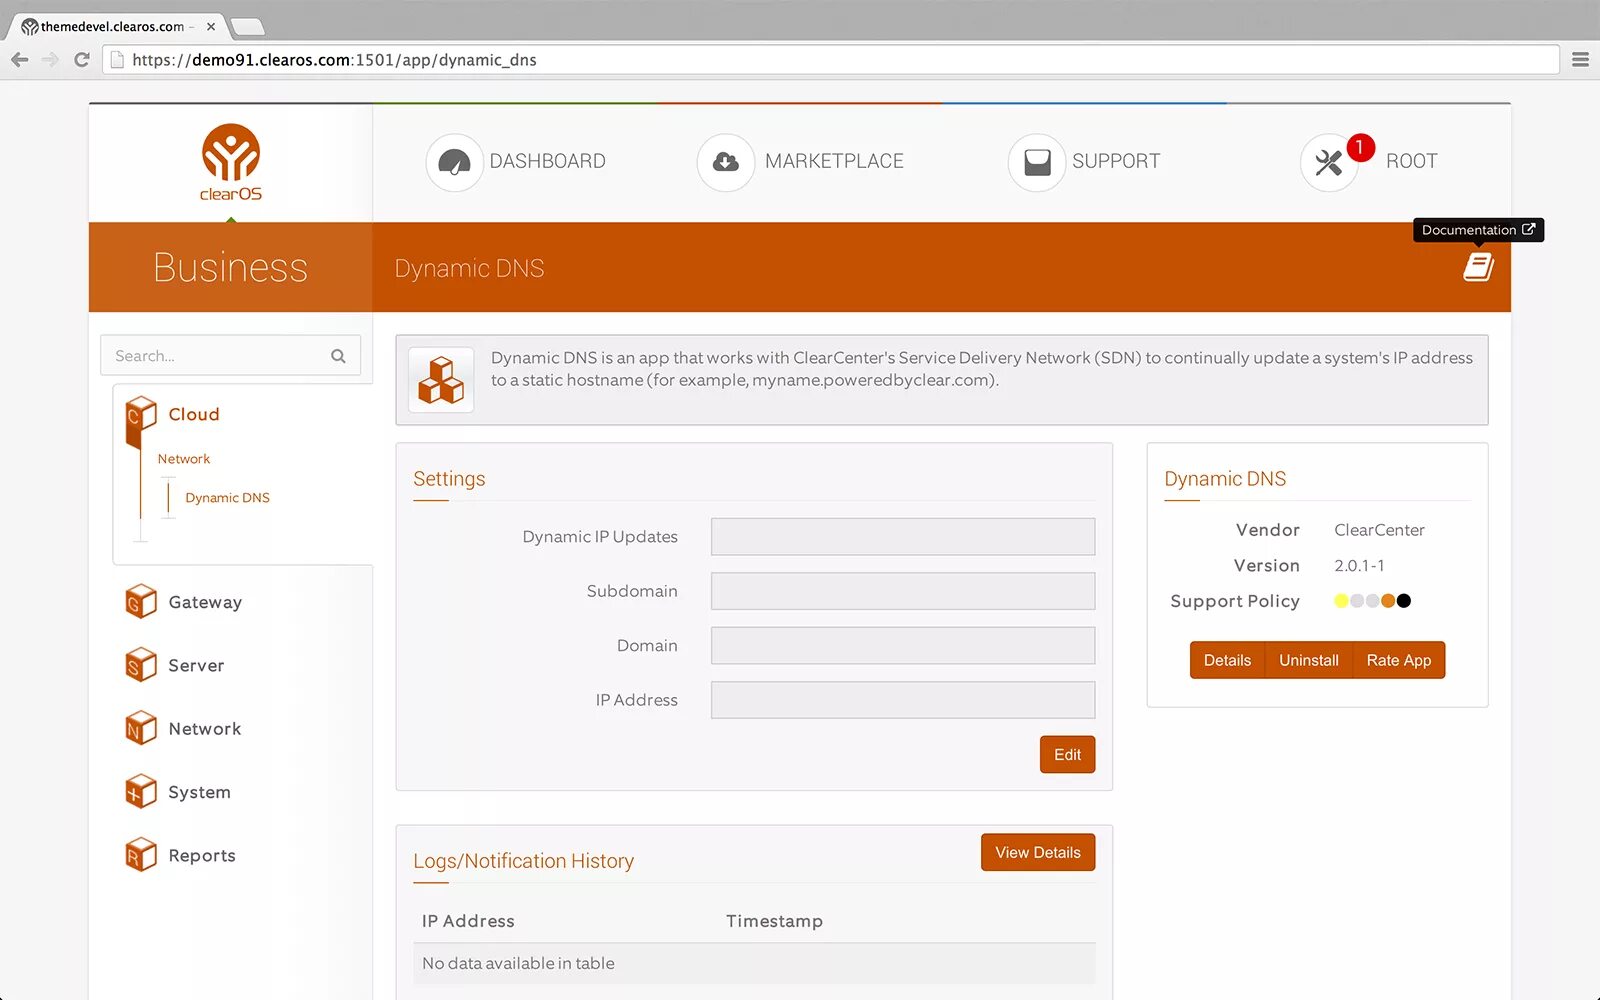Screen dimensions: 1600x1000
Task: Click the Gateway cube icon
Action: 141,601
